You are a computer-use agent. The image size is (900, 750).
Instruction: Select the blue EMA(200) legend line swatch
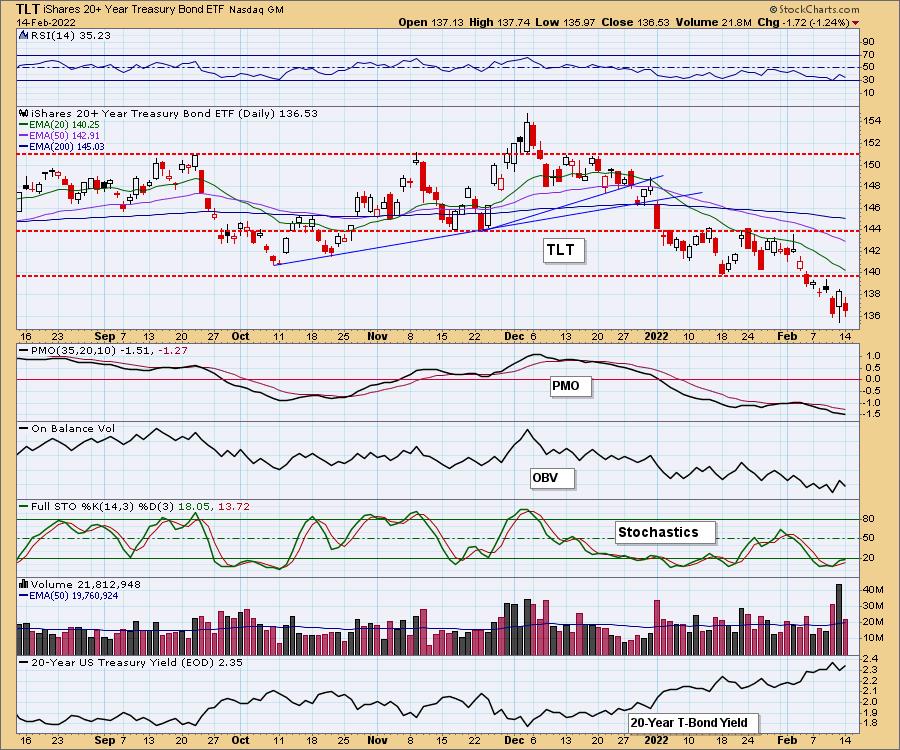click(24, 147)
